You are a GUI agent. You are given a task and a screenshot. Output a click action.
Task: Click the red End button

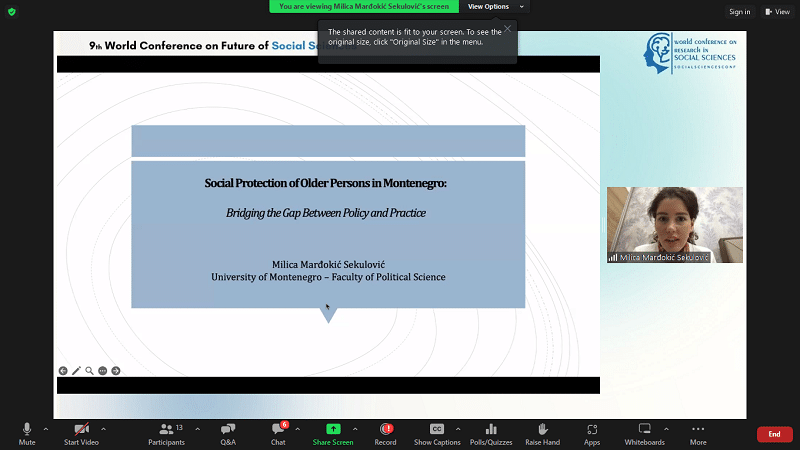pos(774,434)
